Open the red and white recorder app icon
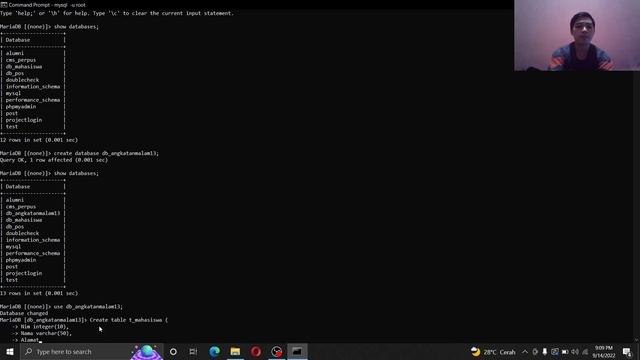 click(x=277, y=351)
